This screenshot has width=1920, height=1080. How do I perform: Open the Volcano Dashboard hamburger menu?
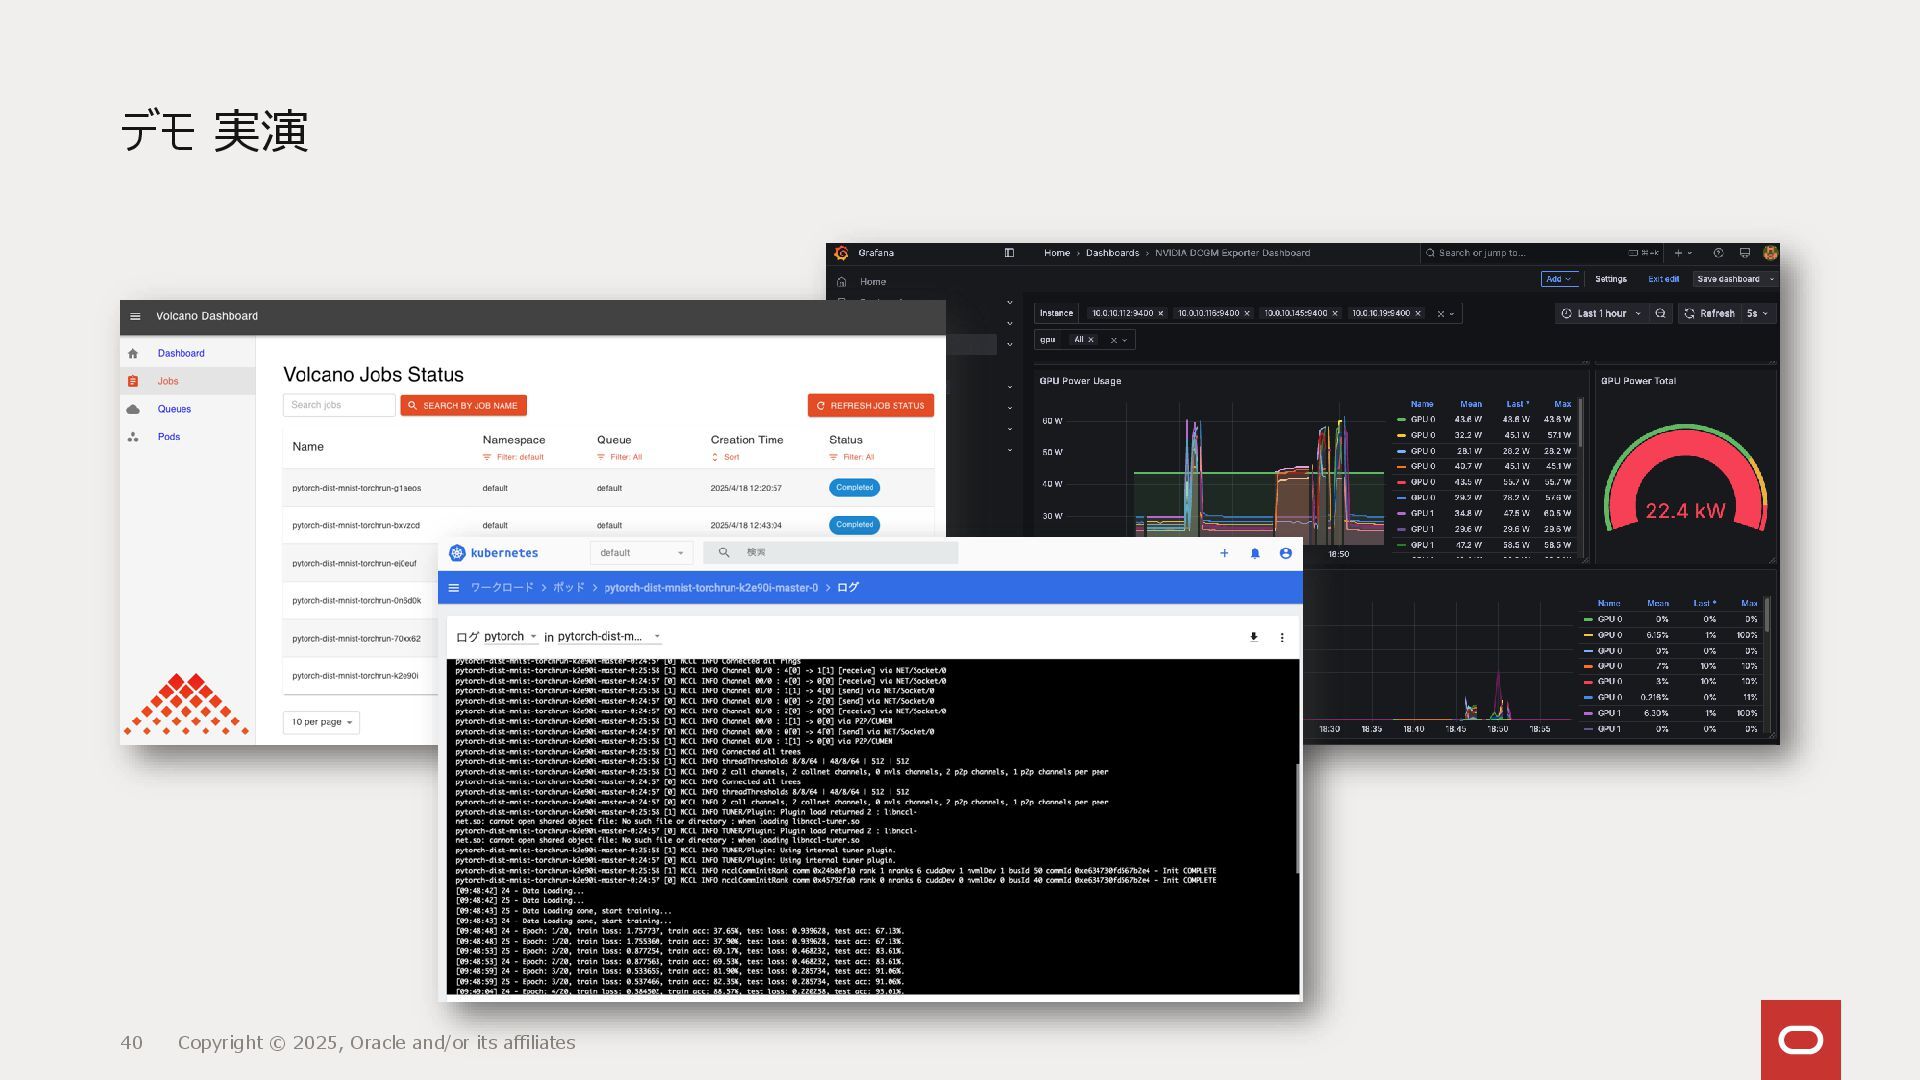(135, 316)
